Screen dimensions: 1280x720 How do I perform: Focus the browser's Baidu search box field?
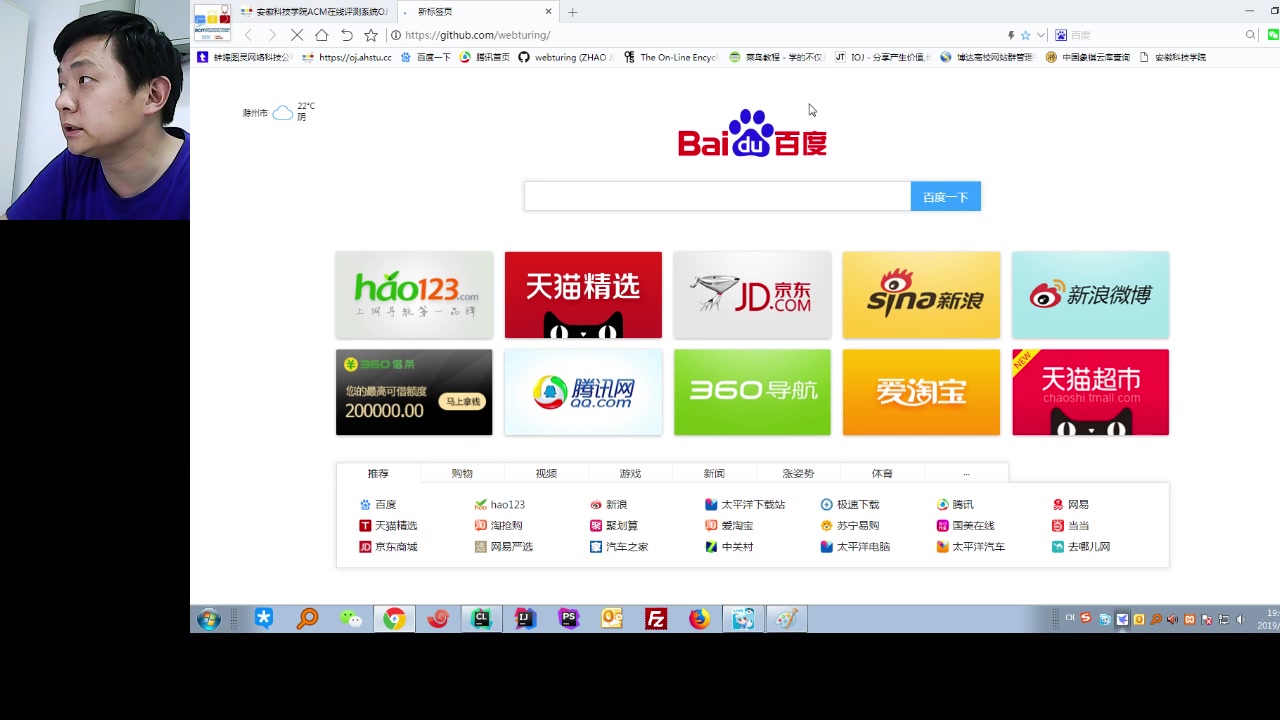click(x=1155, y=35)
